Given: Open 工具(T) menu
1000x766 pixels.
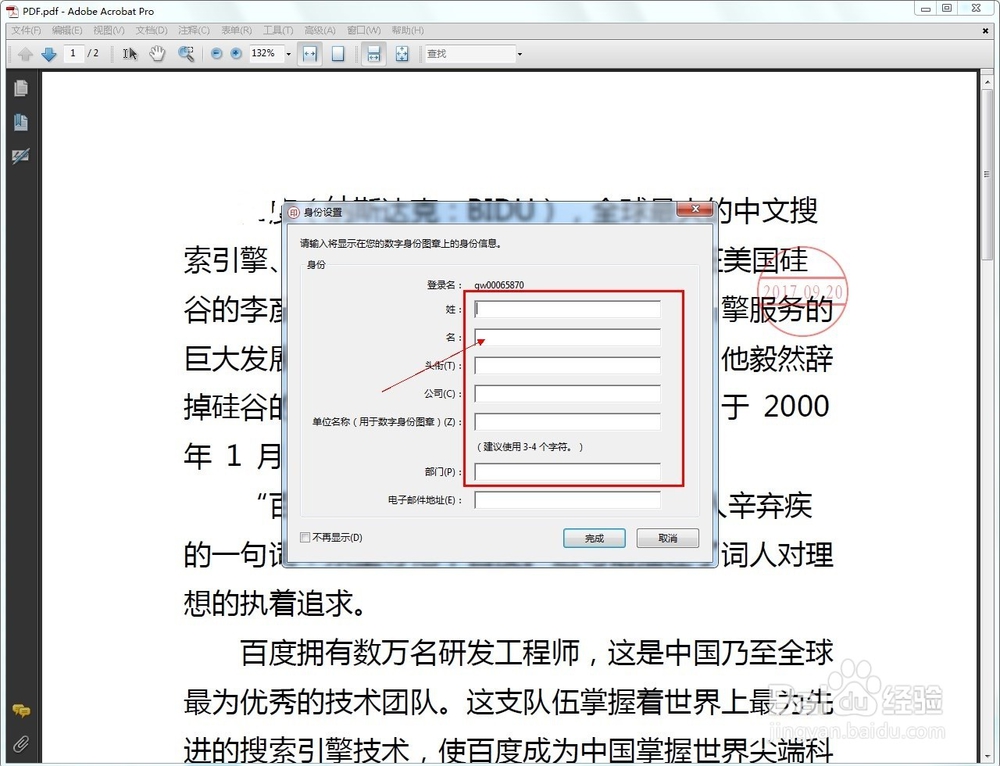Looking at the screenshot, I should point(278,30).
